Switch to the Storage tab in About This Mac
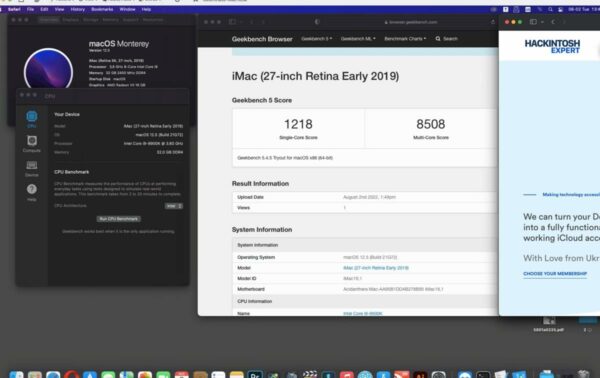Screen dimensions: 600x378 point(91,20)
